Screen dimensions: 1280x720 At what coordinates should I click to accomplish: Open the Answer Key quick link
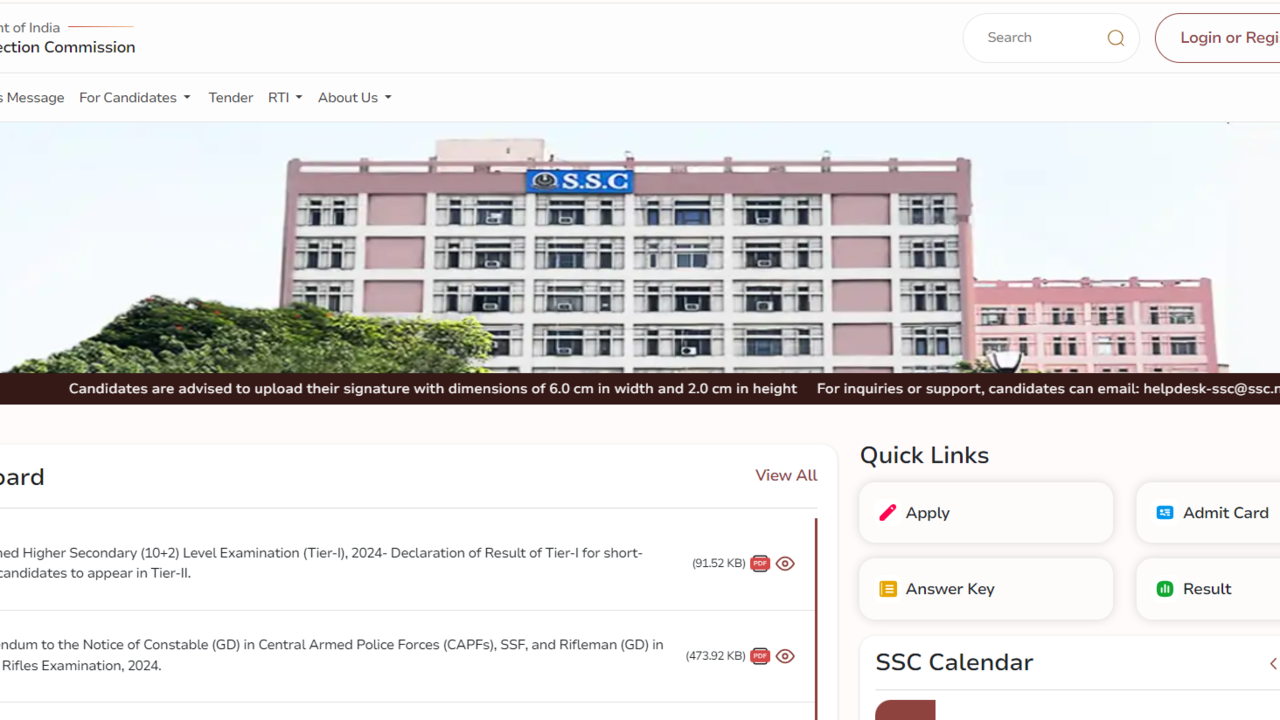[986, 589]
